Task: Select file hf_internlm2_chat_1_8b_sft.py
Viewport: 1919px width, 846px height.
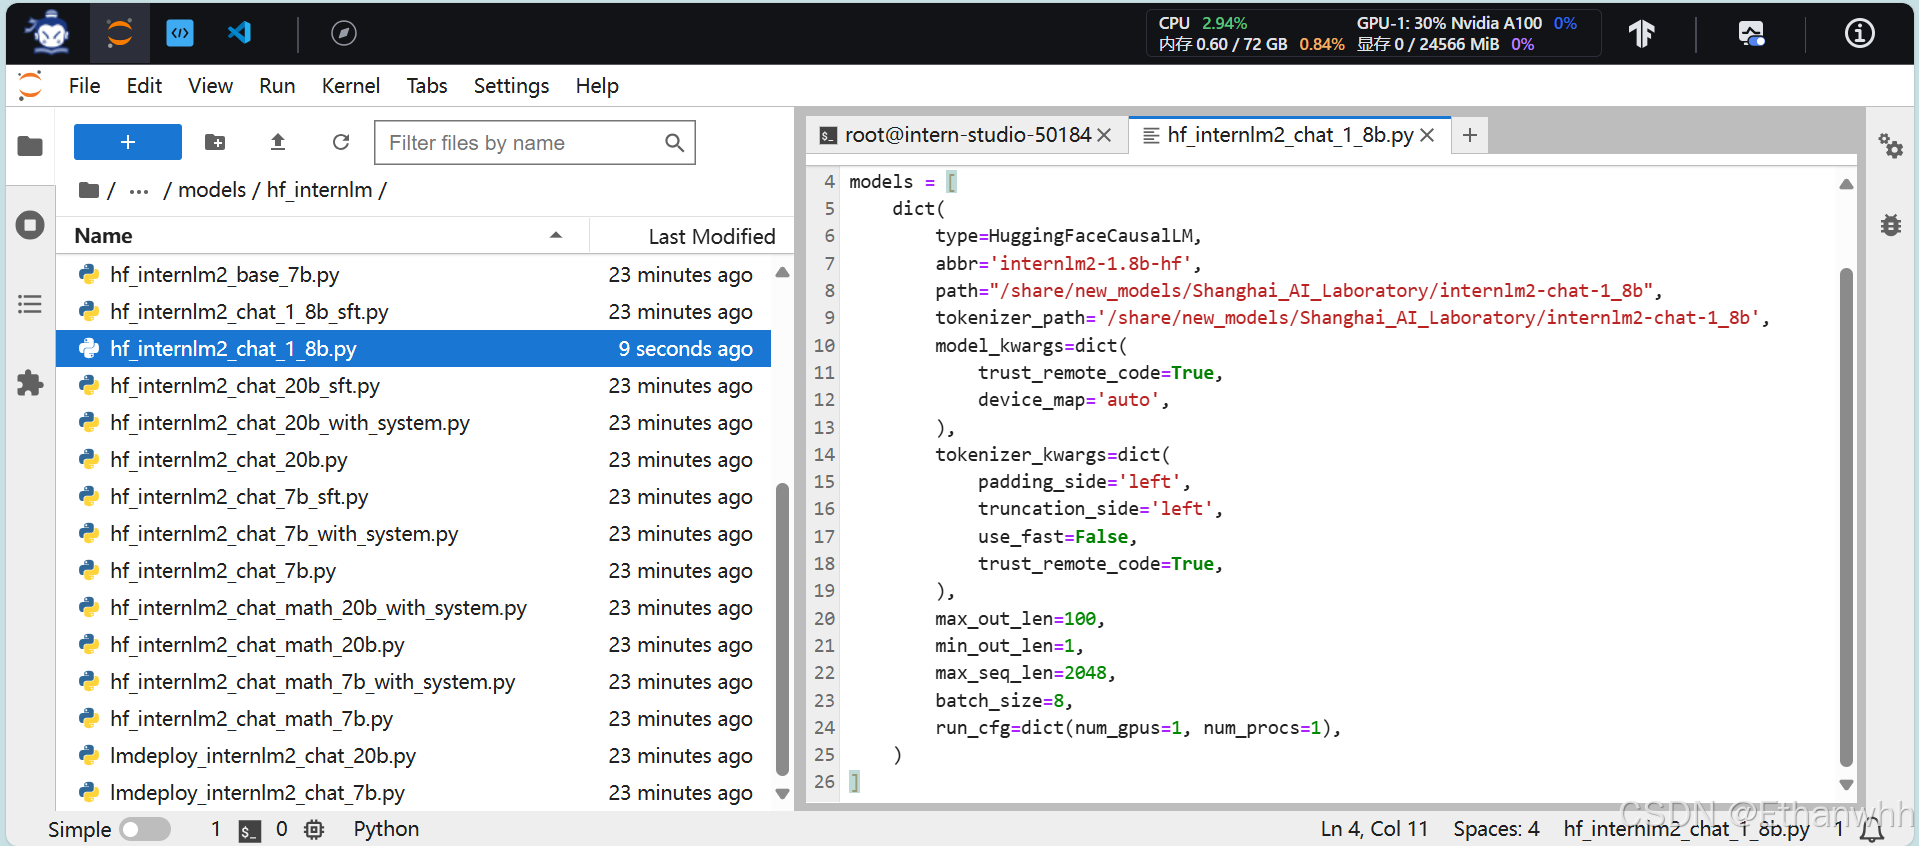Action: (414, 312)
